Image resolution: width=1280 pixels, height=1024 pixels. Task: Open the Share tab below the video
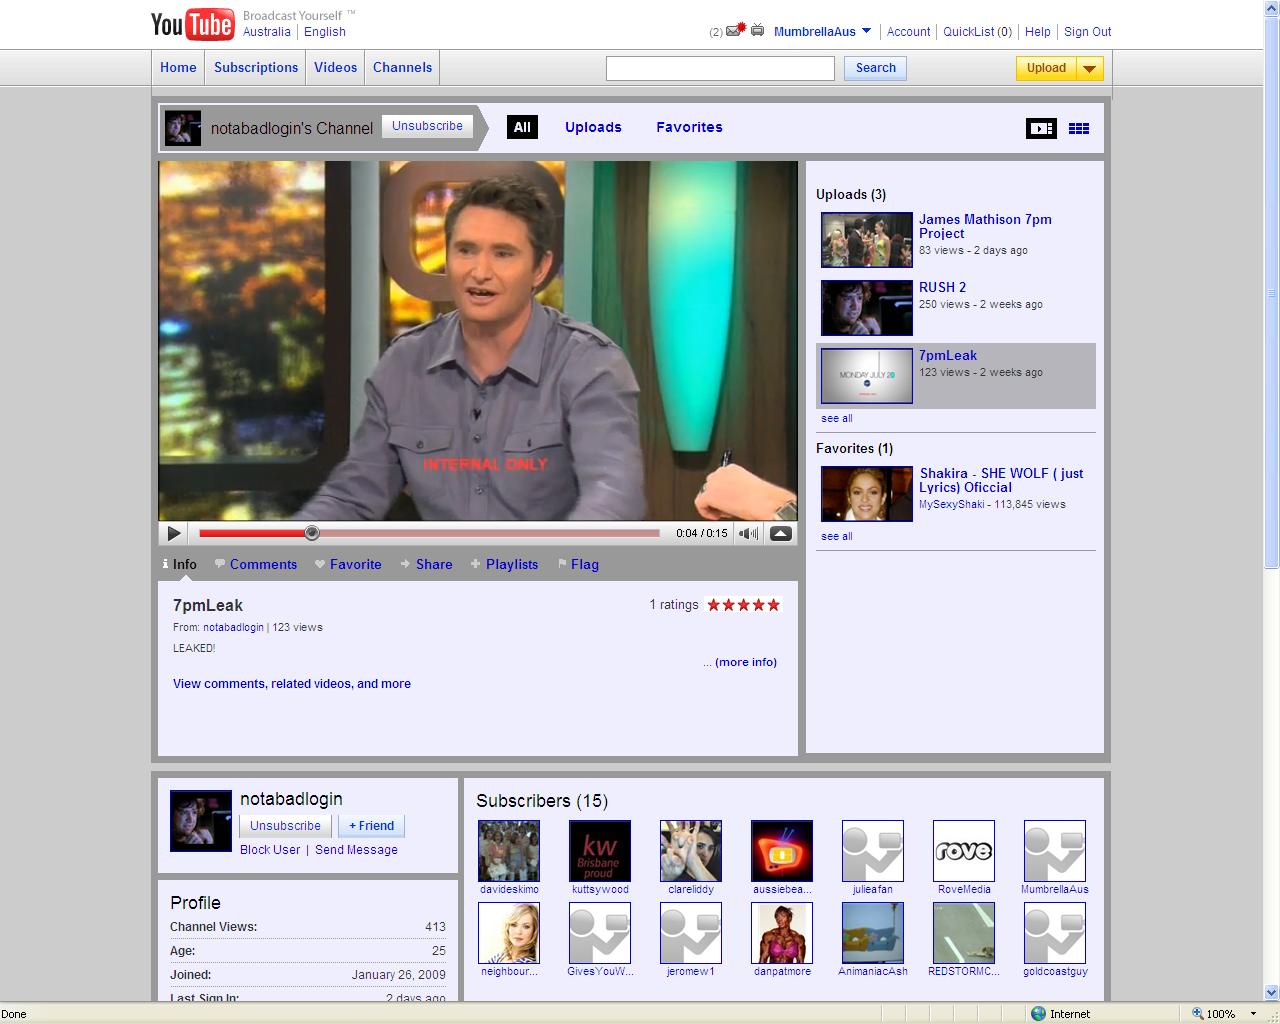click(x=427, y=564)
